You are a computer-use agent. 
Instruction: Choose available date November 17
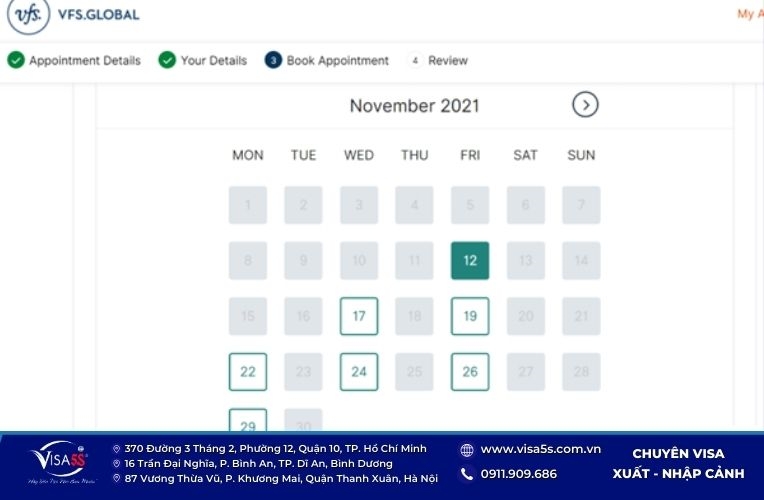(359, 316)
